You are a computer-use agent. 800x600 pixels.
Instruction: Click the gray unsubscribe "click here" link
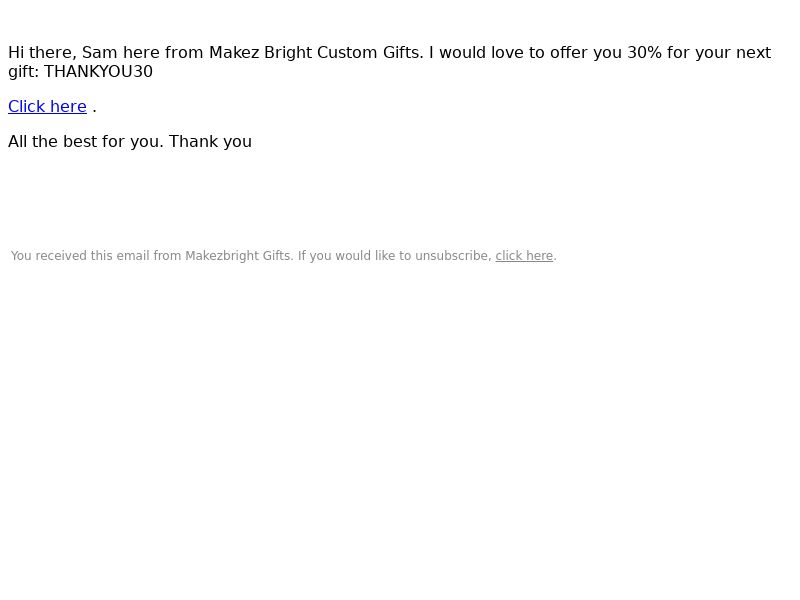[524, 256]
